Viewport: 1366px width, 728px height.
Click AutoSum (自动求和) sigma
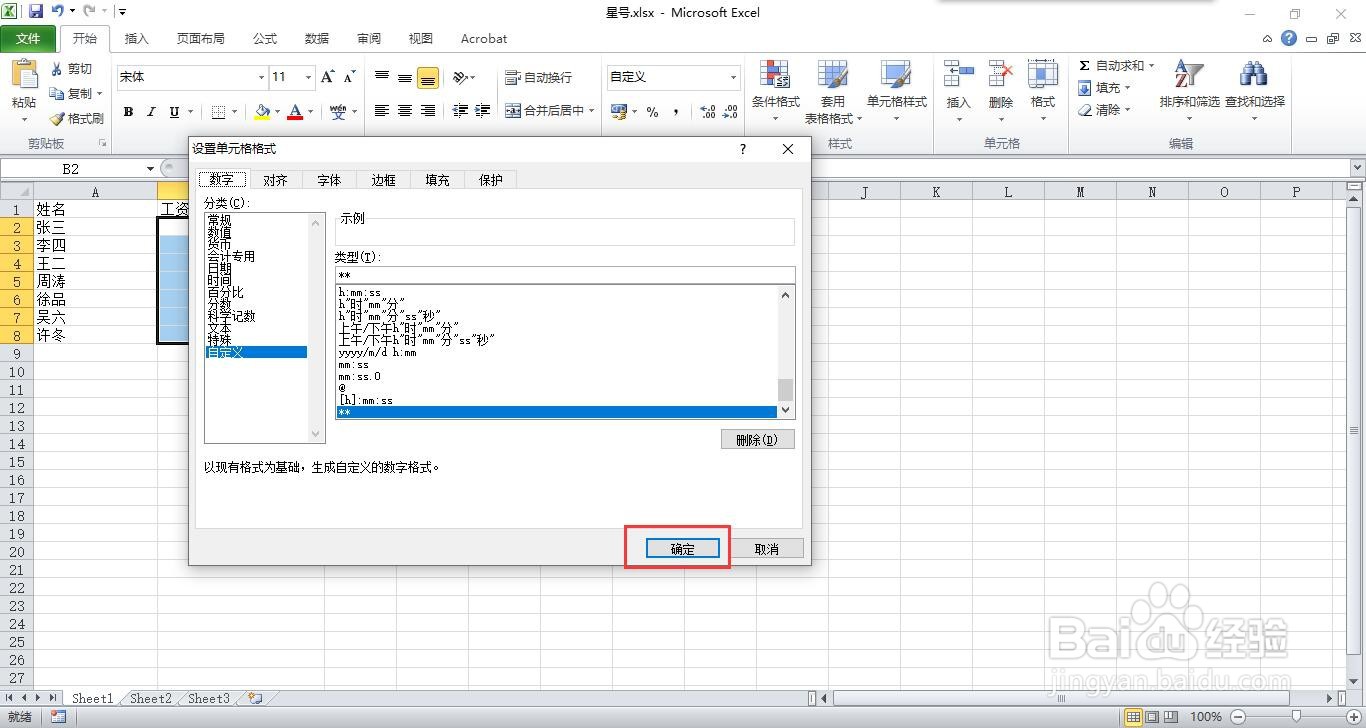point(1085,66)
